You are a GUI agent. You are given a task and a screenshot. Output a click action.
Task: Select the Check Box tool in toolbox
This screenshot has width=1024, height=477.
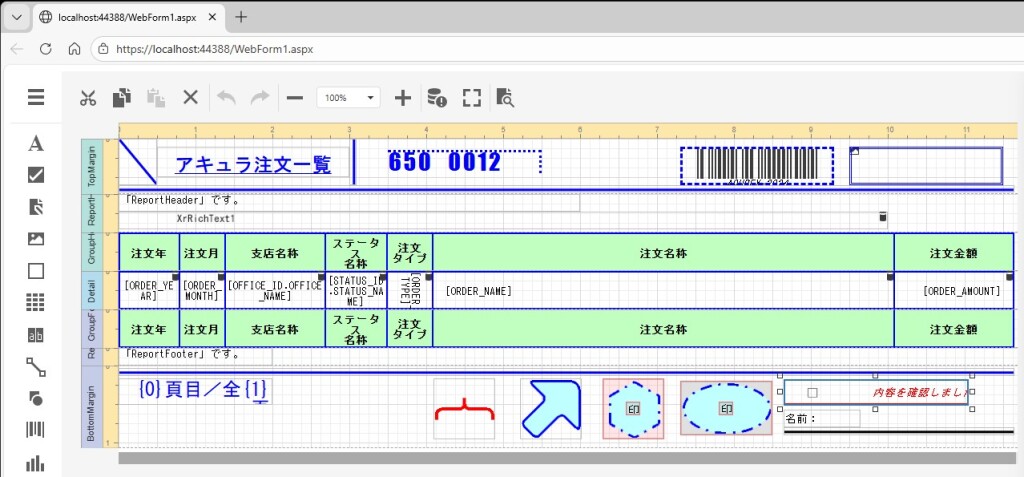tap(36, 175)
